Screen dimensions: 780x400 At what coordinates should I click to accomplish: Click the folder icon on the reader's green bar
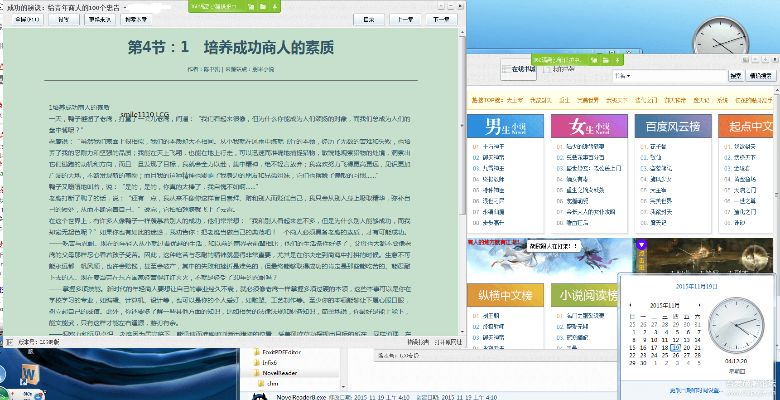tap(261, 5)
